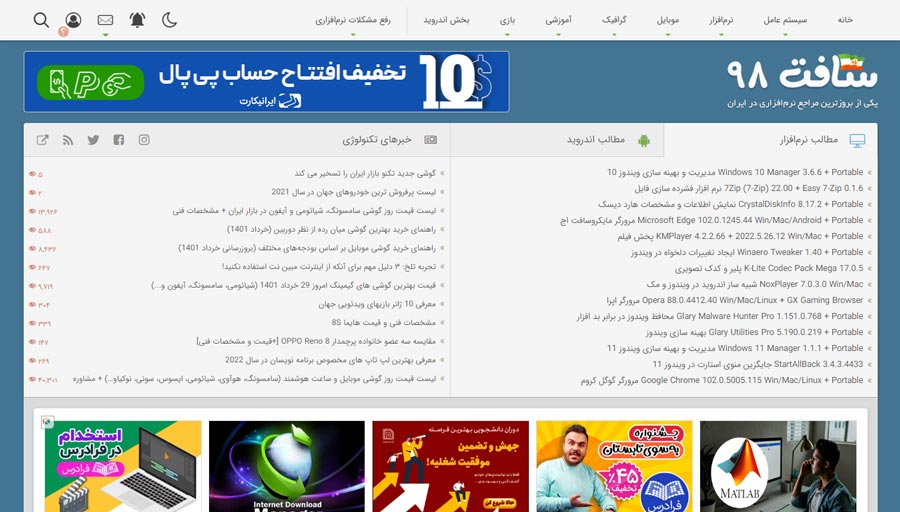The image size is (900, 512).
Task: Open the Instagram icon in news header
Action: click(x=144, y=140)
